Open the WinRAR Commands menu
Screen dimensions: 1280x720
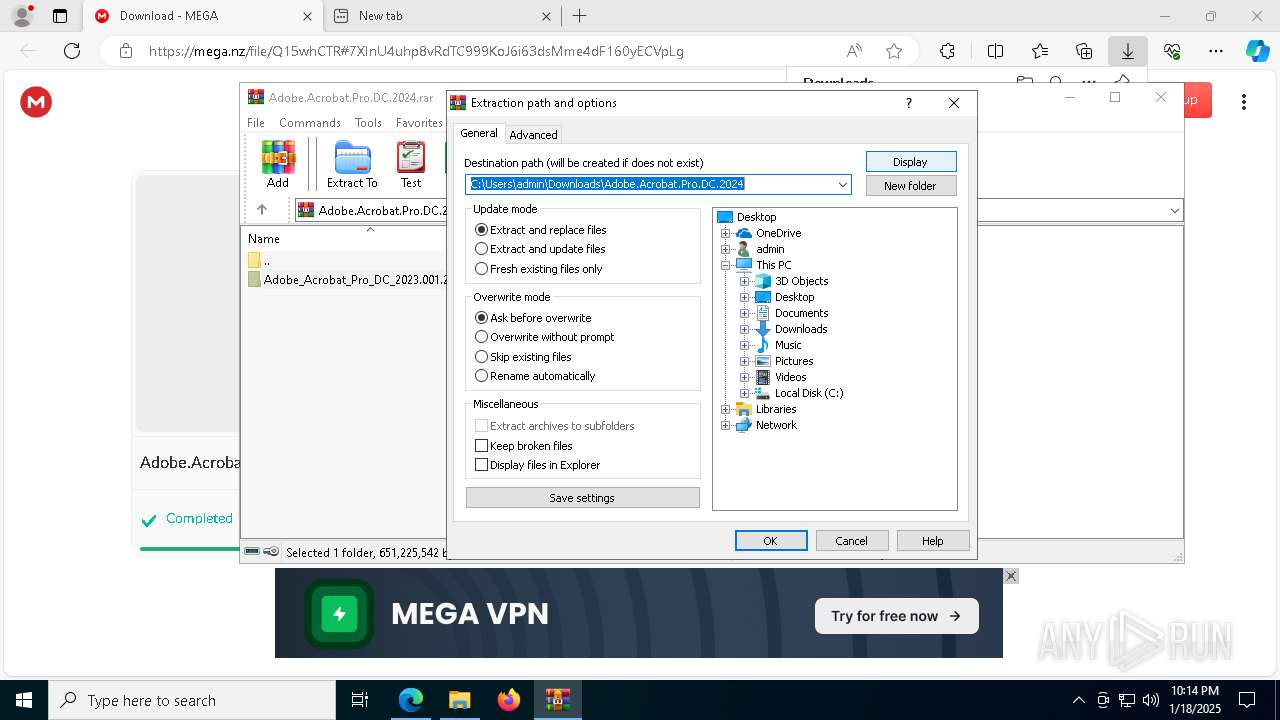pyautogui.click(x=310, y=123)
